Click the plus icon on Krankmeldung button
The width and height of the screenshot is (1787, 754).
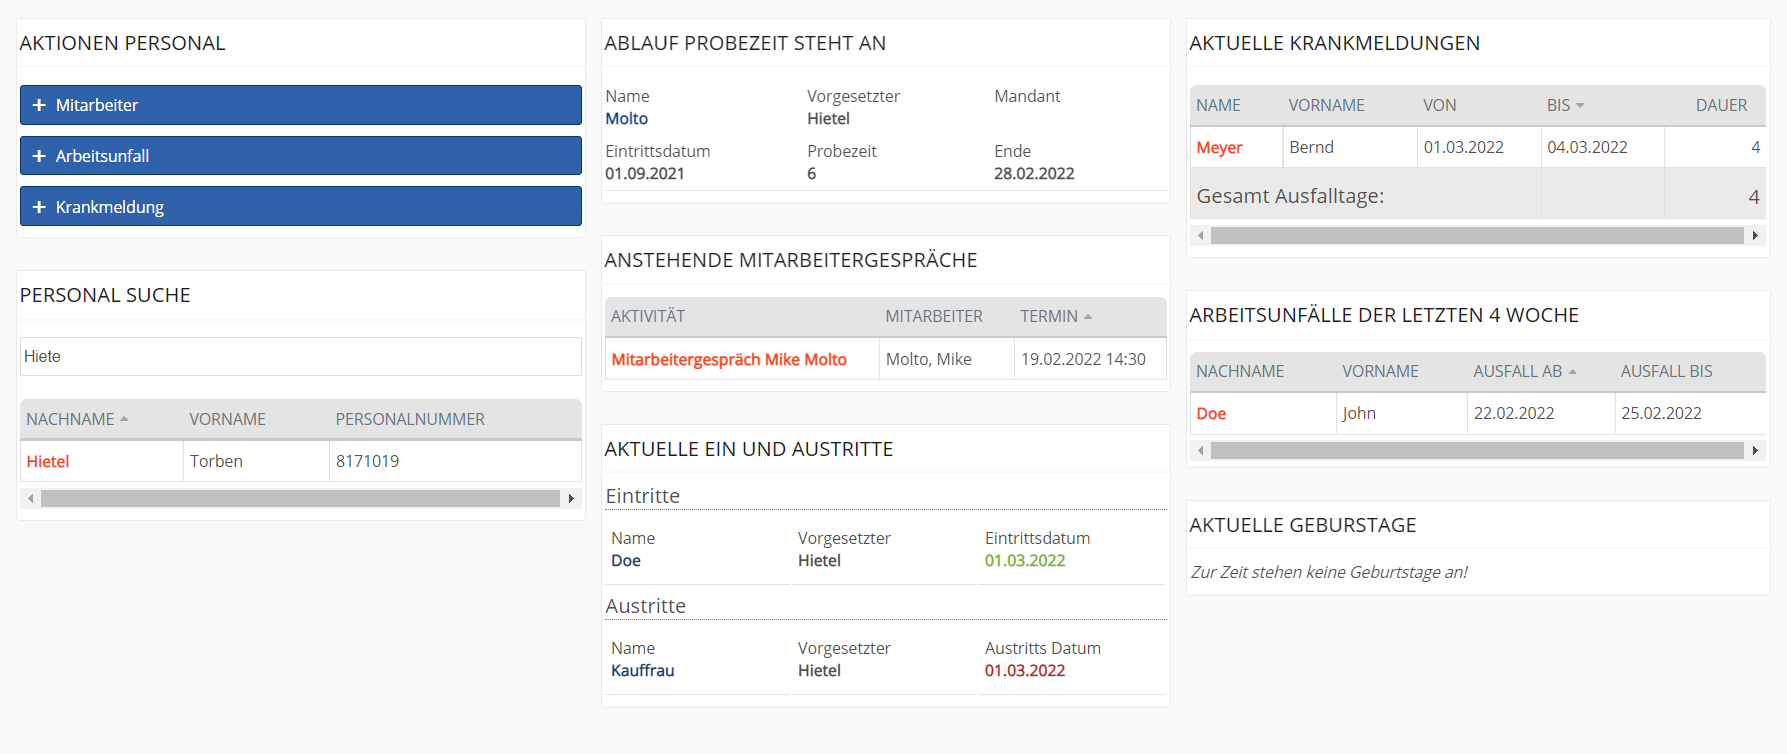(x=39, y=207)
